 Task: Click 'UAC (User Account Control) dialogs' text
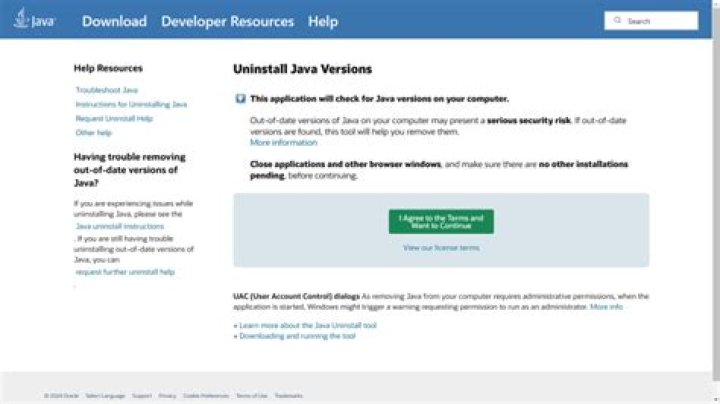296,296
